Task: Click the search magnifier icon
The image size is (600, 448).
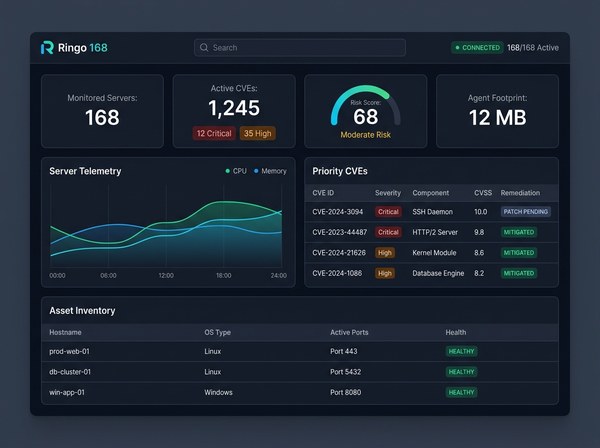Action: 204,47
